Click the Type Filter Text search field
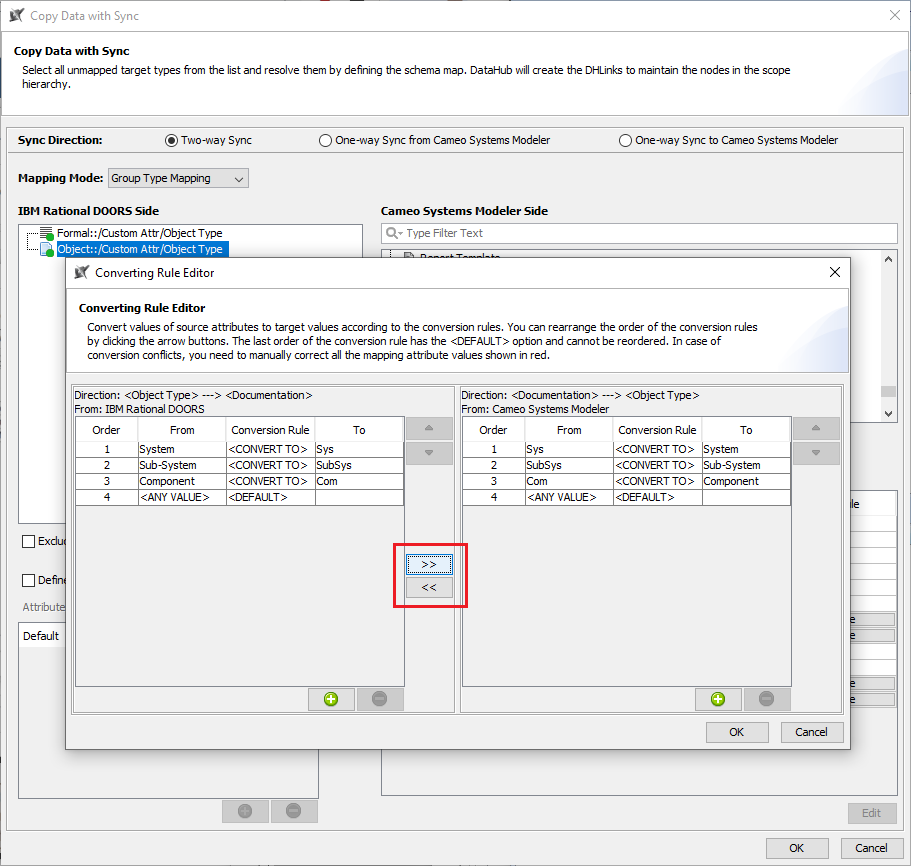The width and height of the screenshot is (911, 866). tap(639, 233)
